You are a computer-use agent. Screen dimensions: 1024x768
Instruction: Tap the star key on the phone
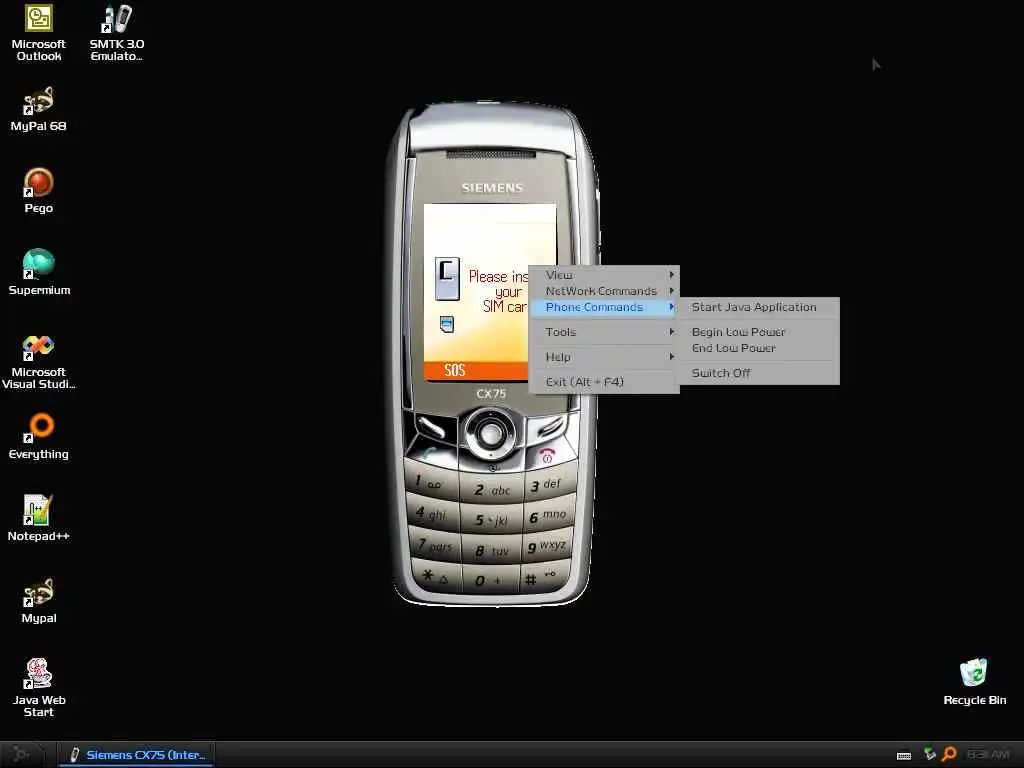(x=436, y=576)
